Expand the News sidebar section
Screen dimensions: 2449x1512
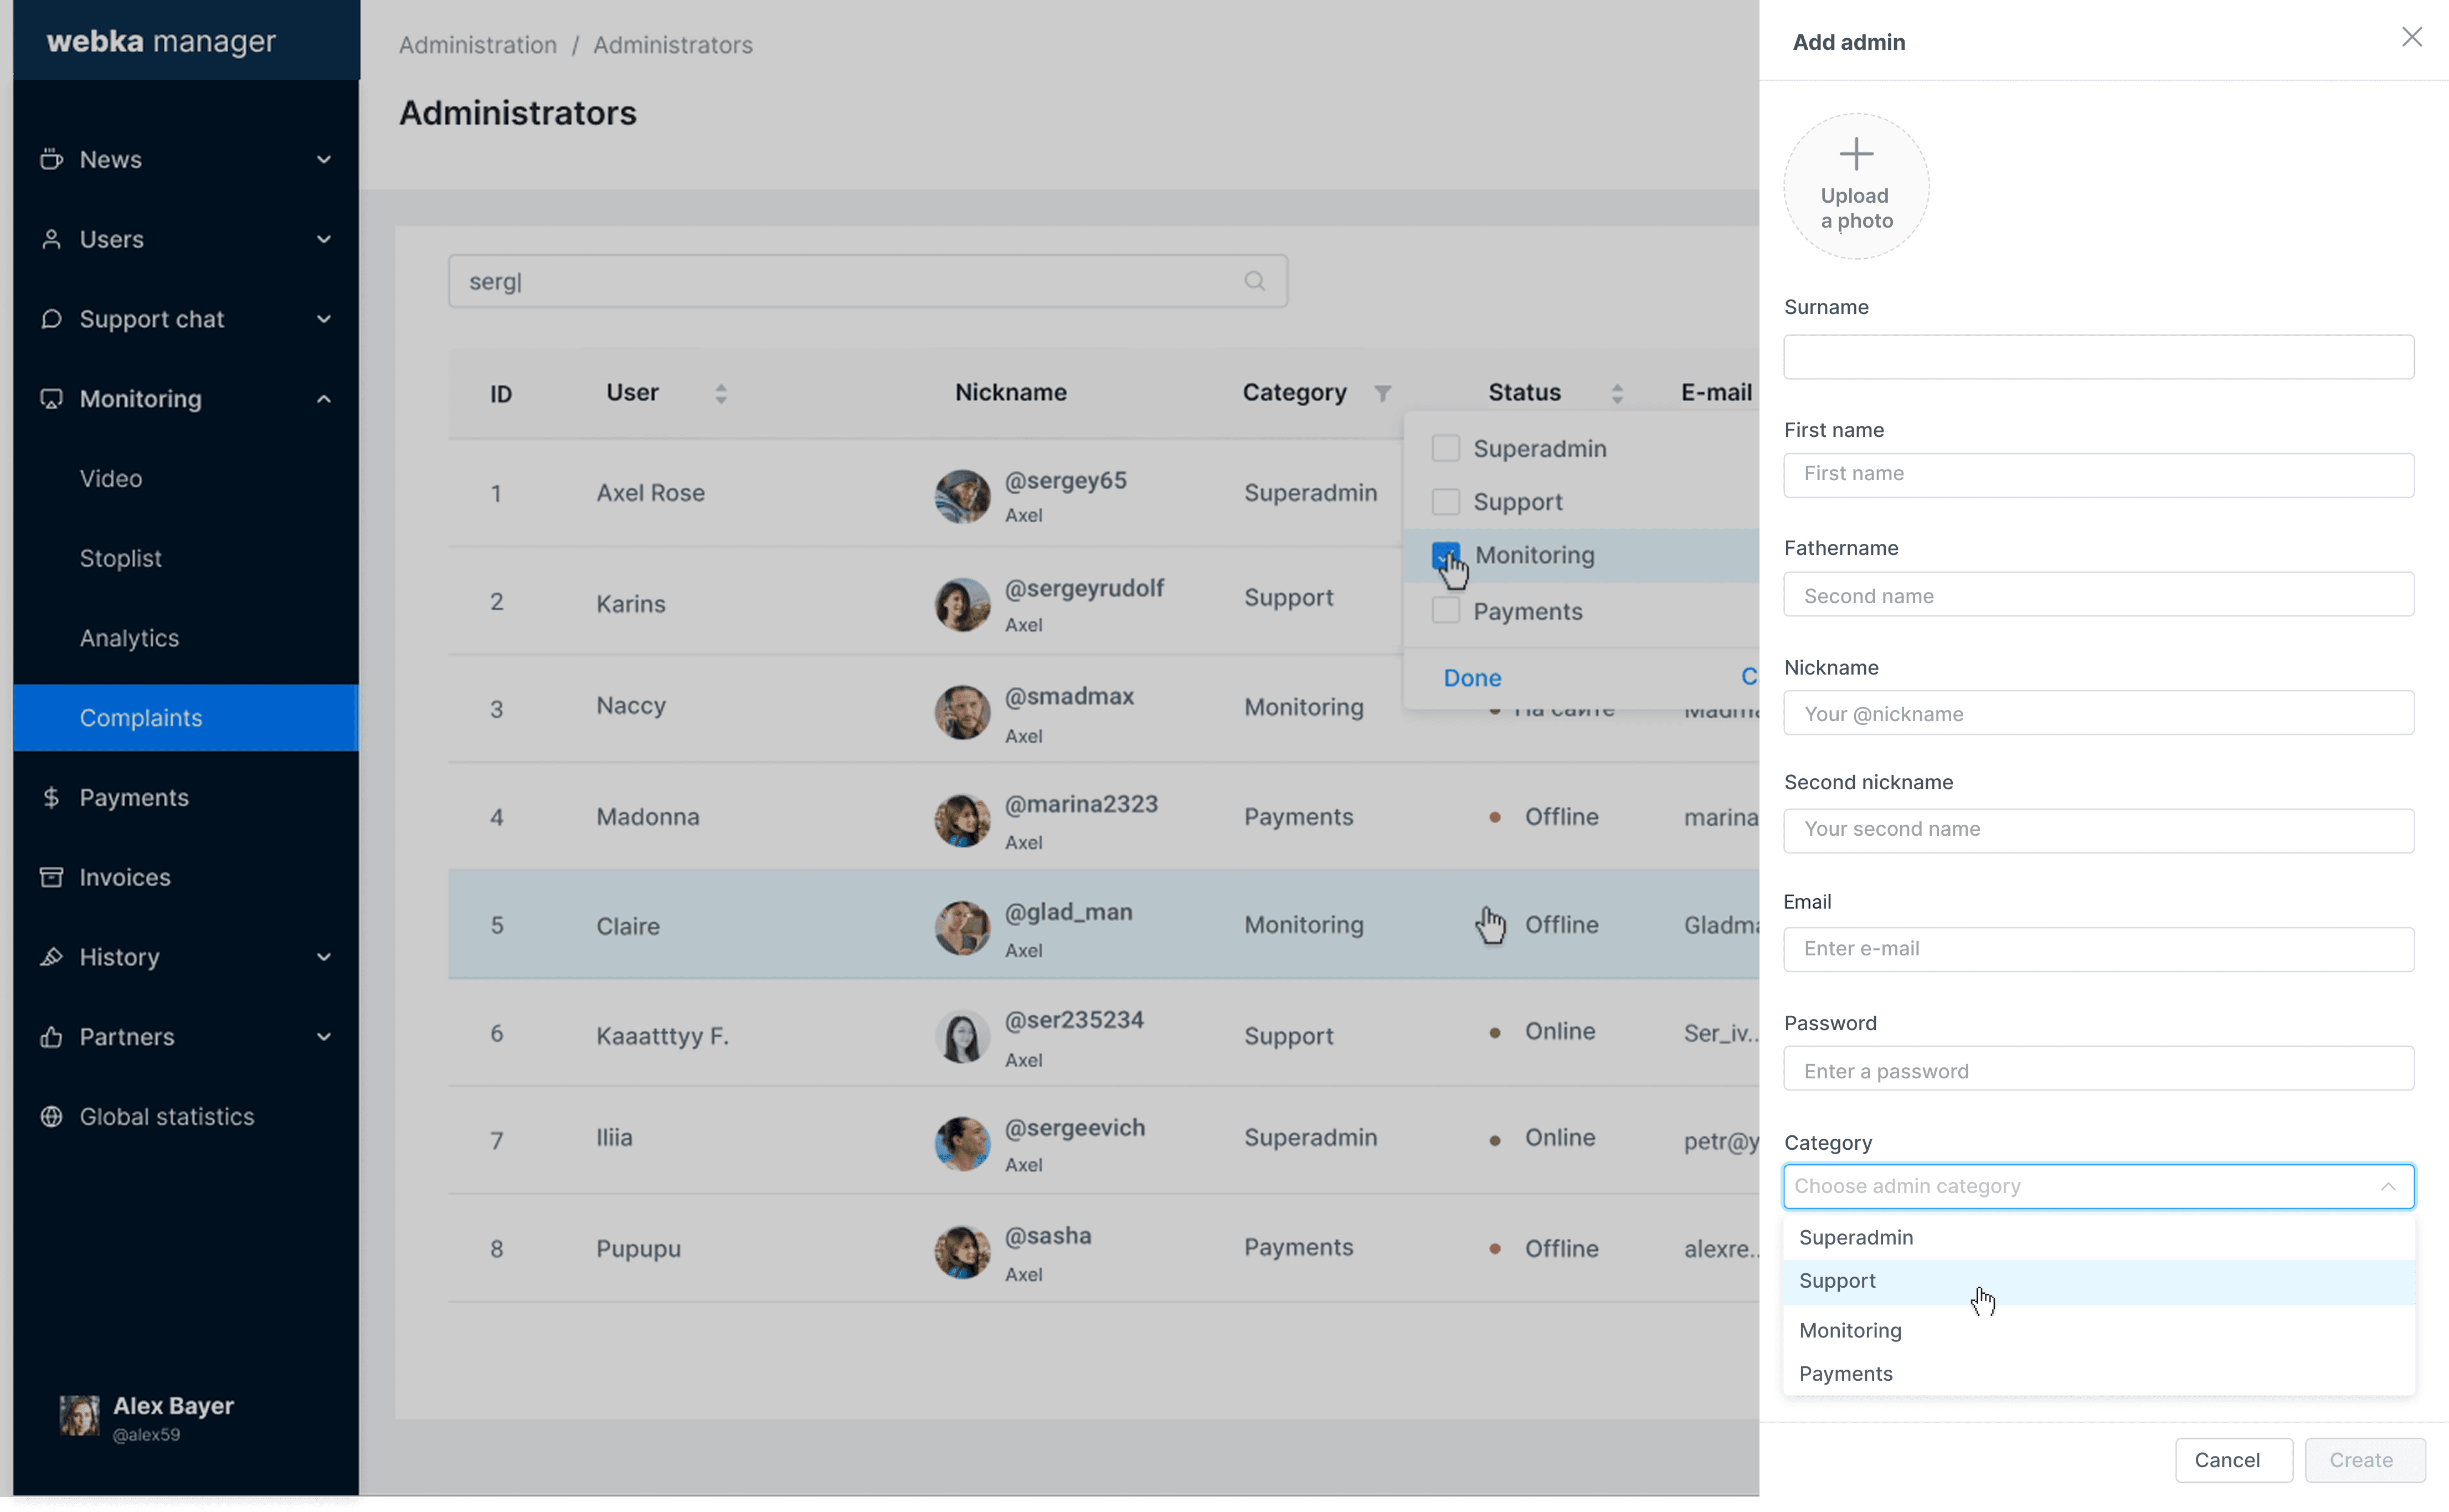click(x=323, y=160)
